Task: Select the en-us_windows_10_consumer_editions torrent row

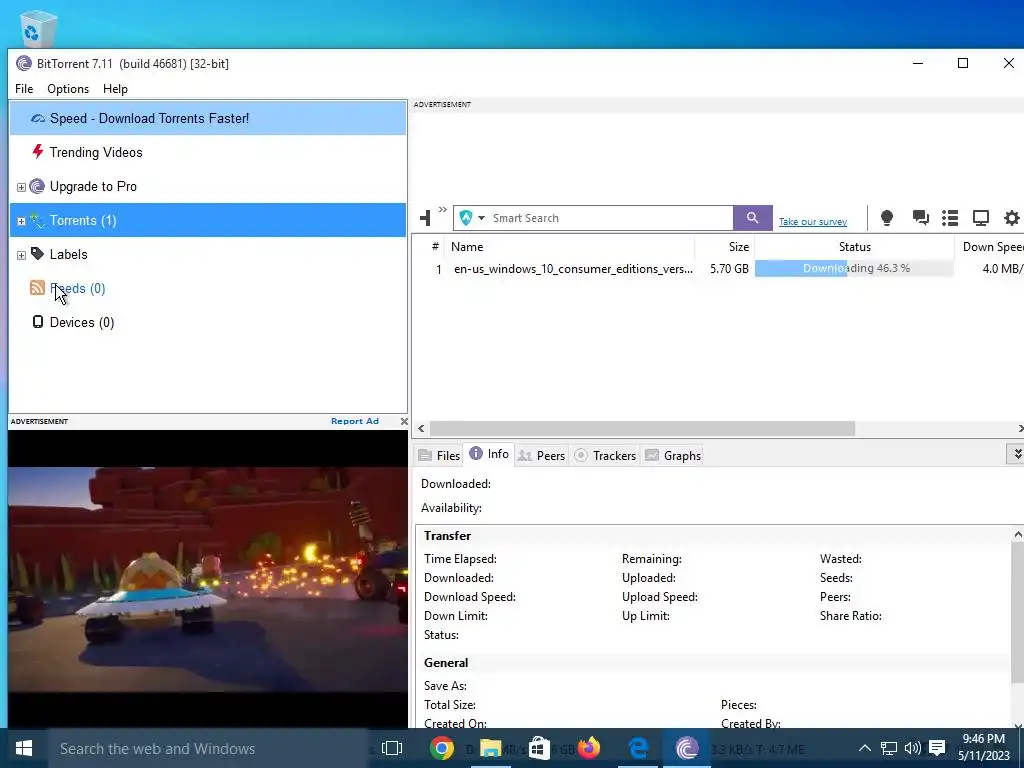Action: 718,268
